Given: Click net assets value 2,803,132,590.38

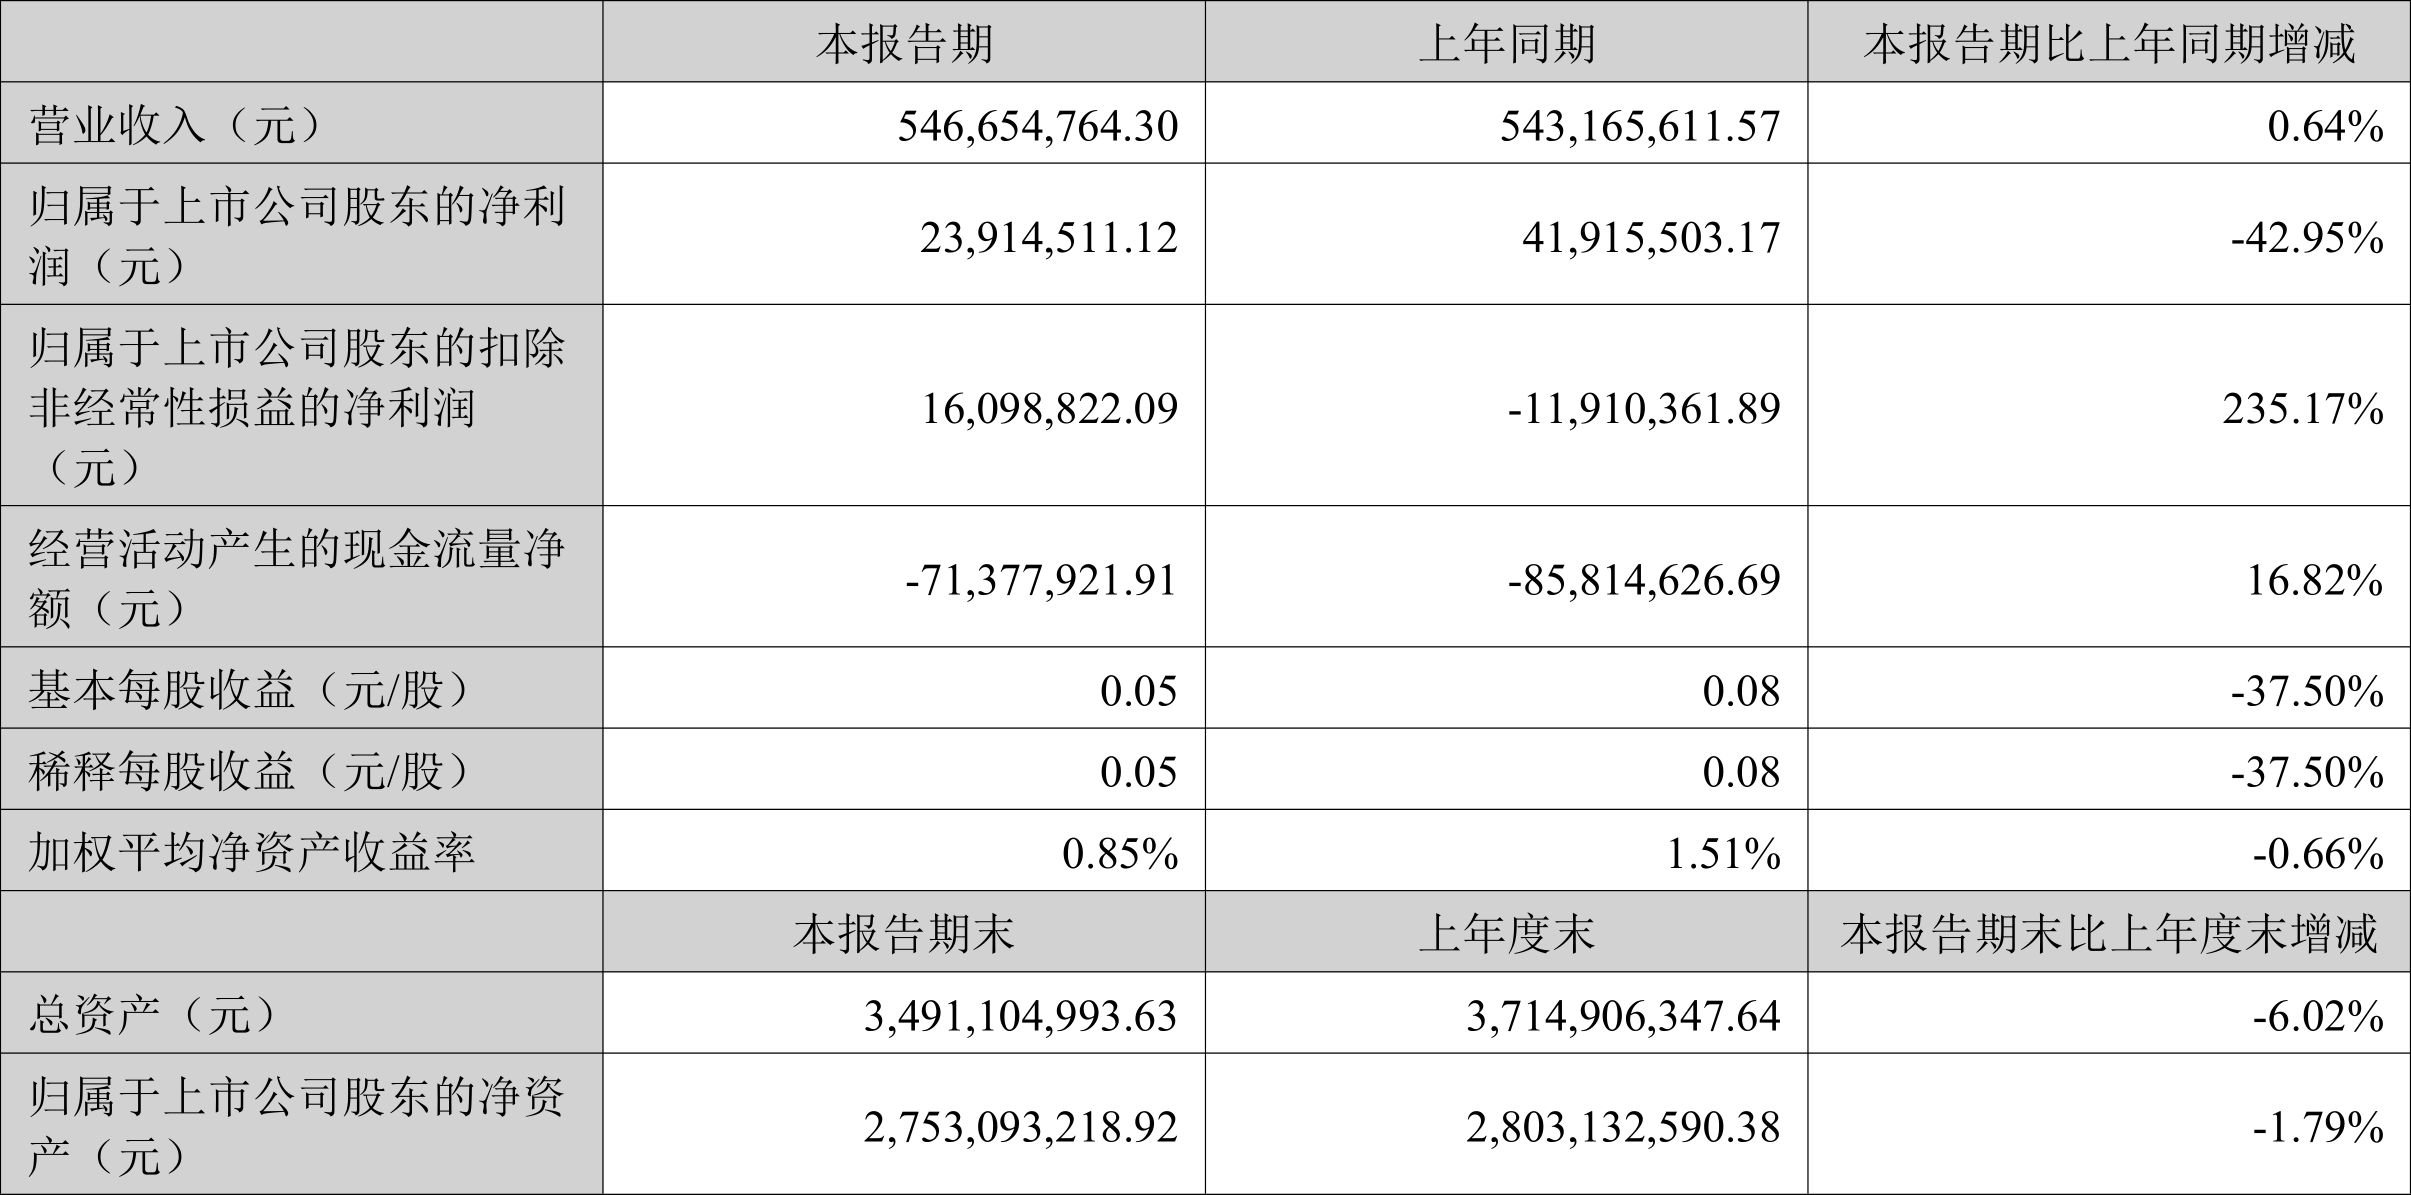Looking at the screenshot, I should (1624, 1127).
